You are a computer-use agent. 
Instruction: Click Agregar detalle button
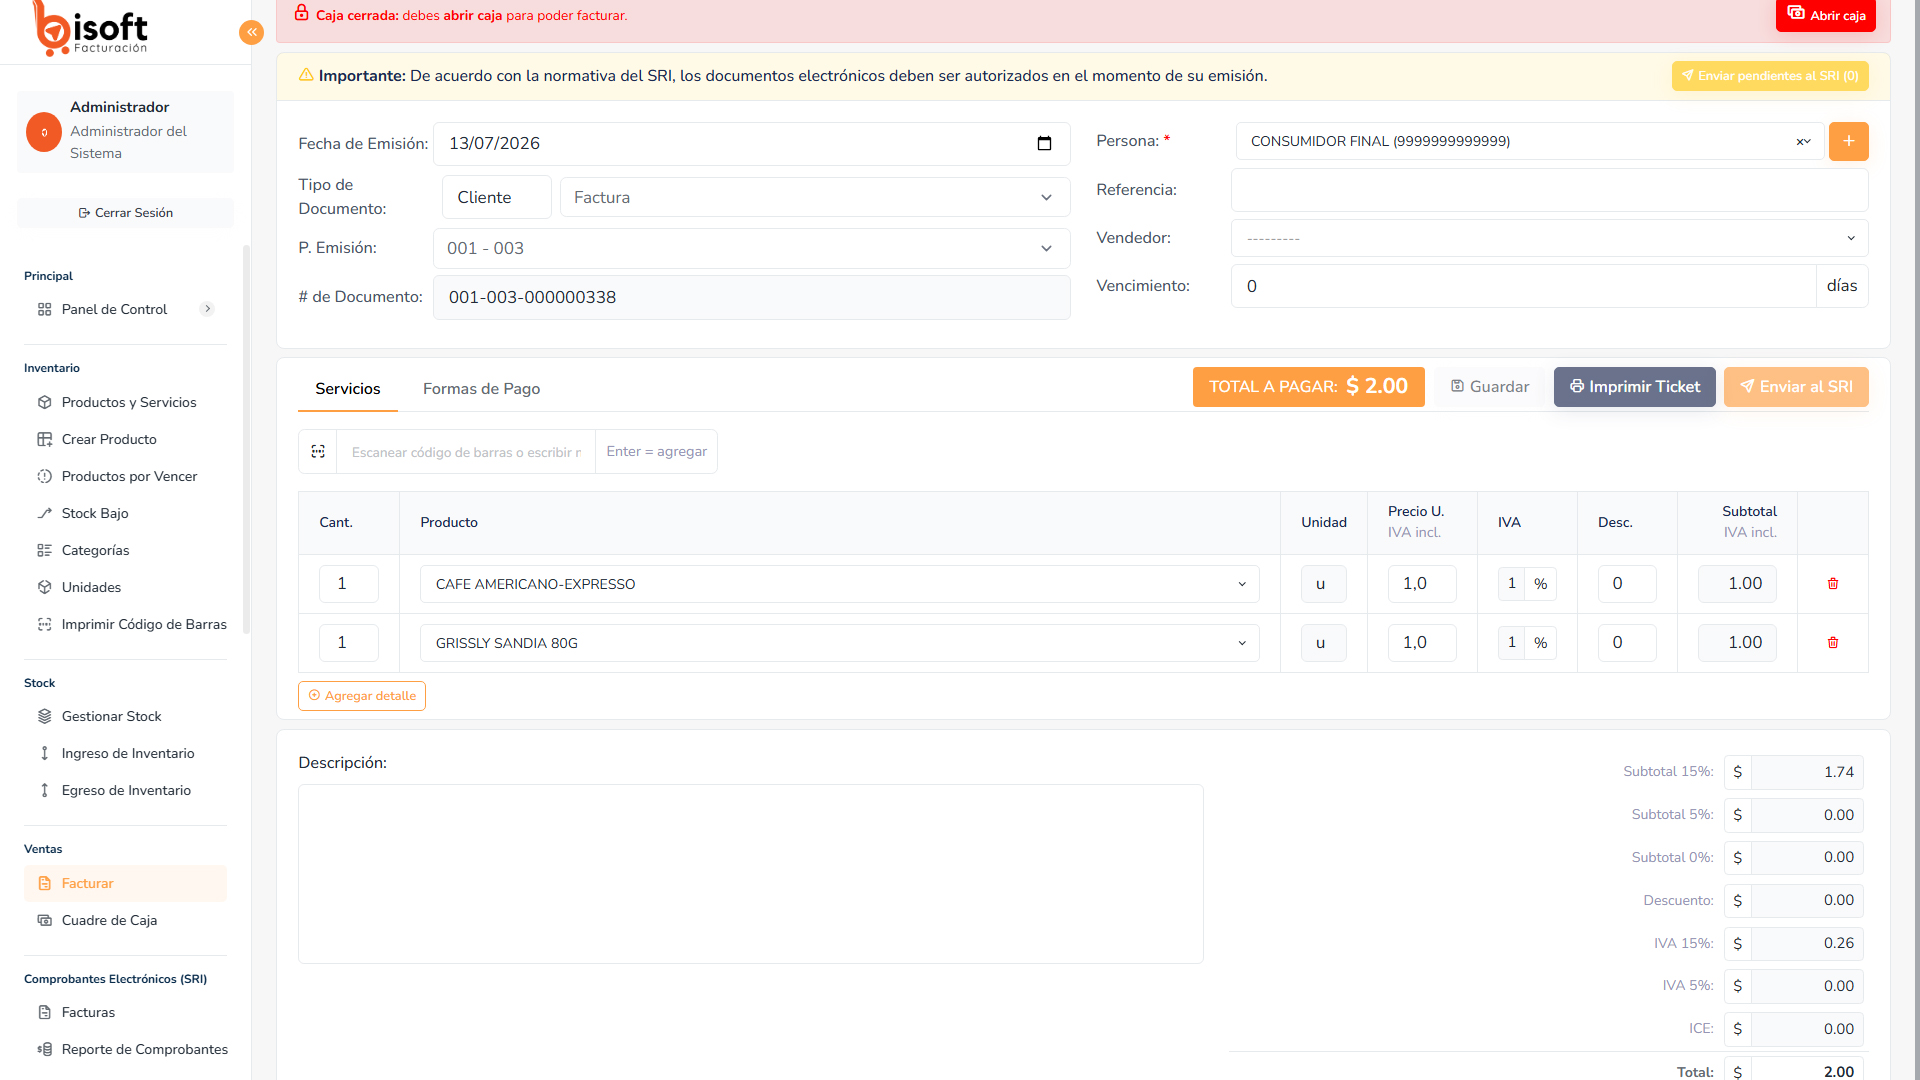[x=362, y=696]
